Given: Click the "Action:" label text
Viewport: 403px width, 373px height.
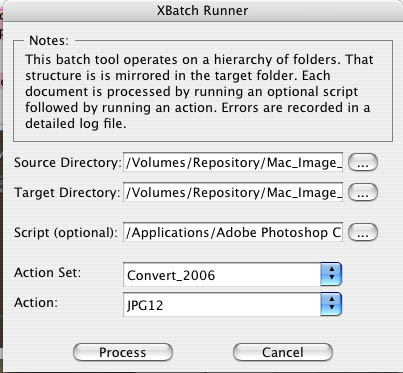Looking at the screenshot, I should point(36,303).
